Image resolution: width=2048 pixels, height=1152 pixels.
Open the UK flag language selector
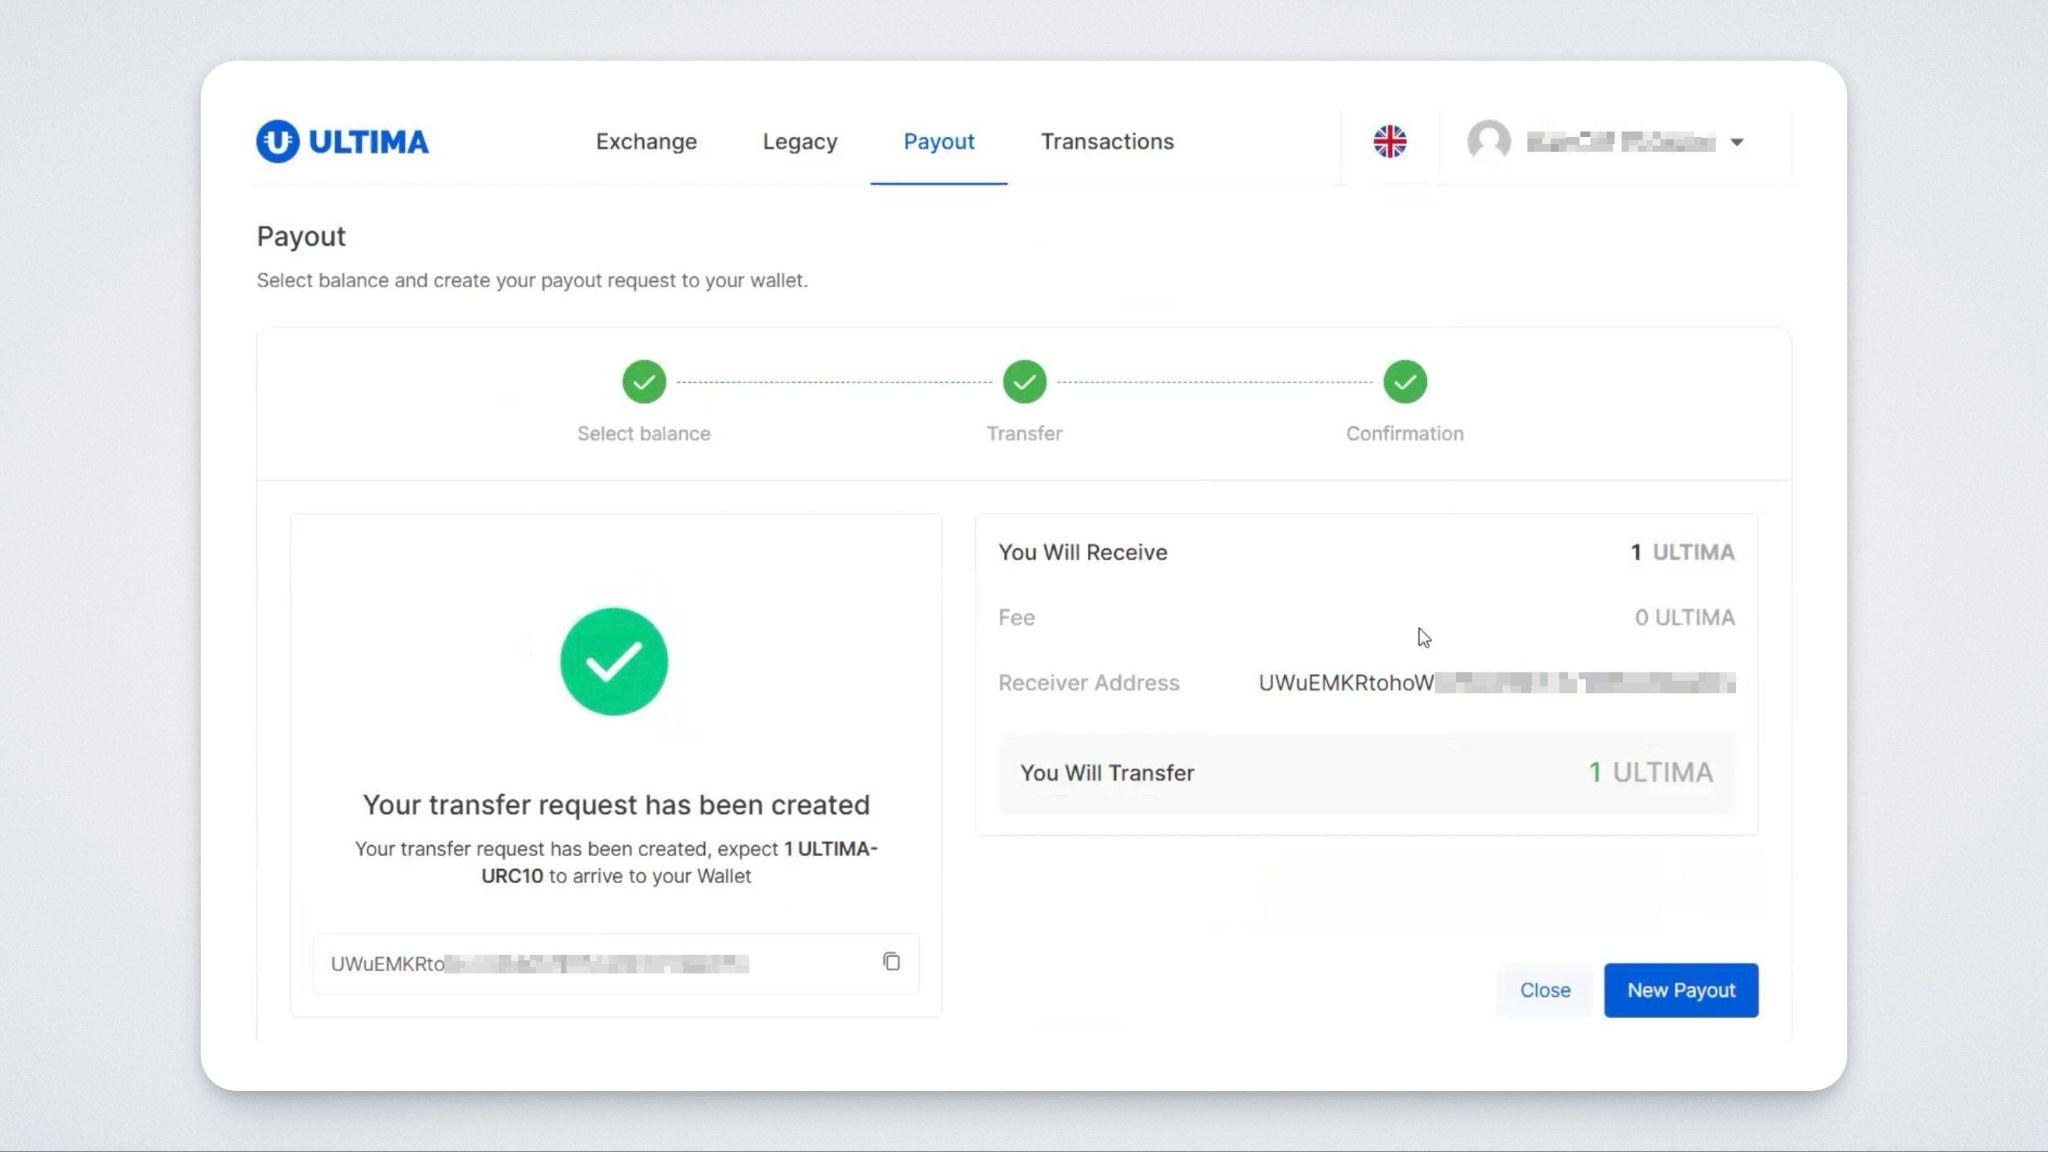point(1389,141)
